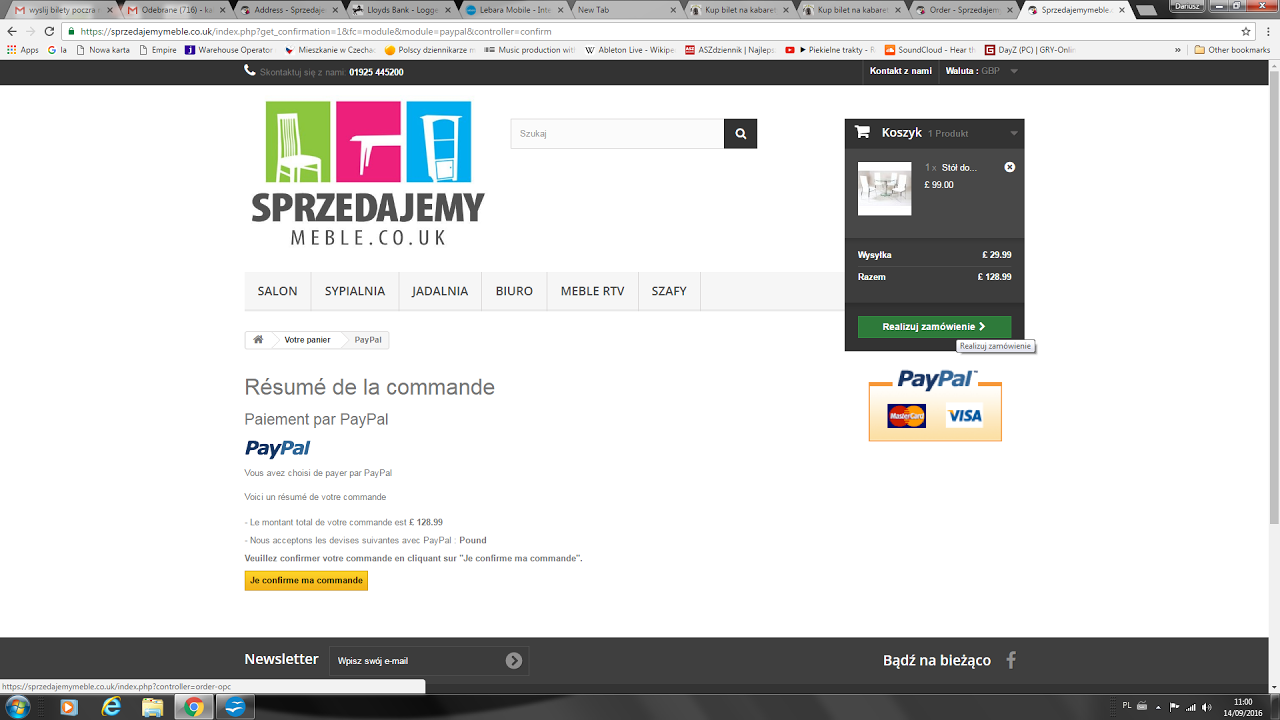Click in the Szukaj search field
1280x720 pixels.
click(617, 134)
